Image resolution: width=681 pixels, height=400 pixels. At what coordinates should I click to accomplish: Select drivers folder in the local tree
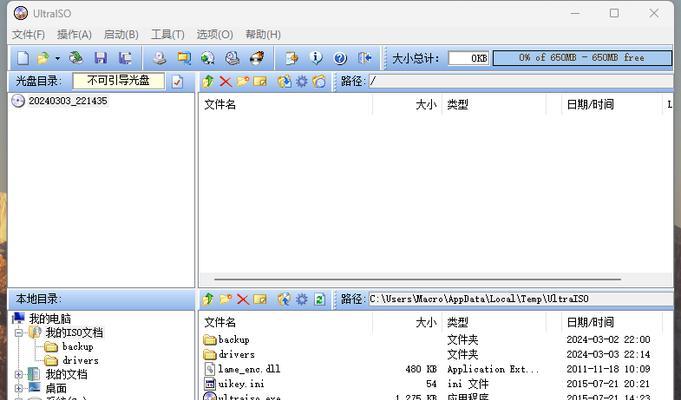click(x=80, y=360)
